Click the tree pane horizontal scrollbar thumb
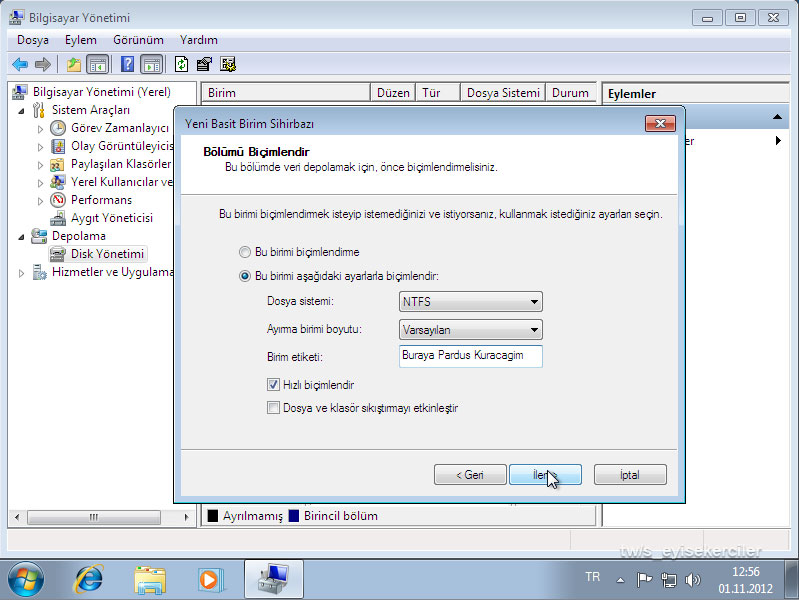The width and height of the screenshot is (799, 600). (x=94, y=517)
